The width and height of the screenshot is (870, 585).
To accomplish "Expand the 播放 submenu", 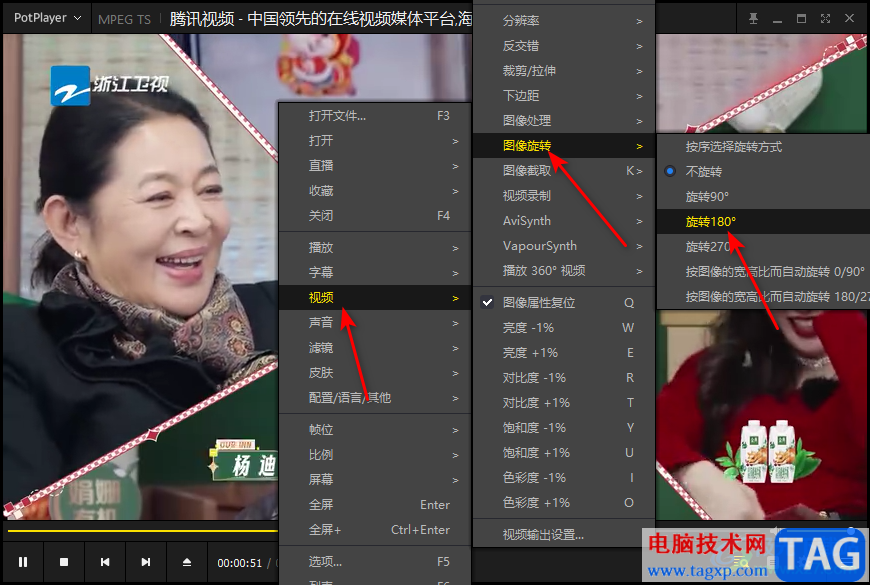I will tap(375, 248).
